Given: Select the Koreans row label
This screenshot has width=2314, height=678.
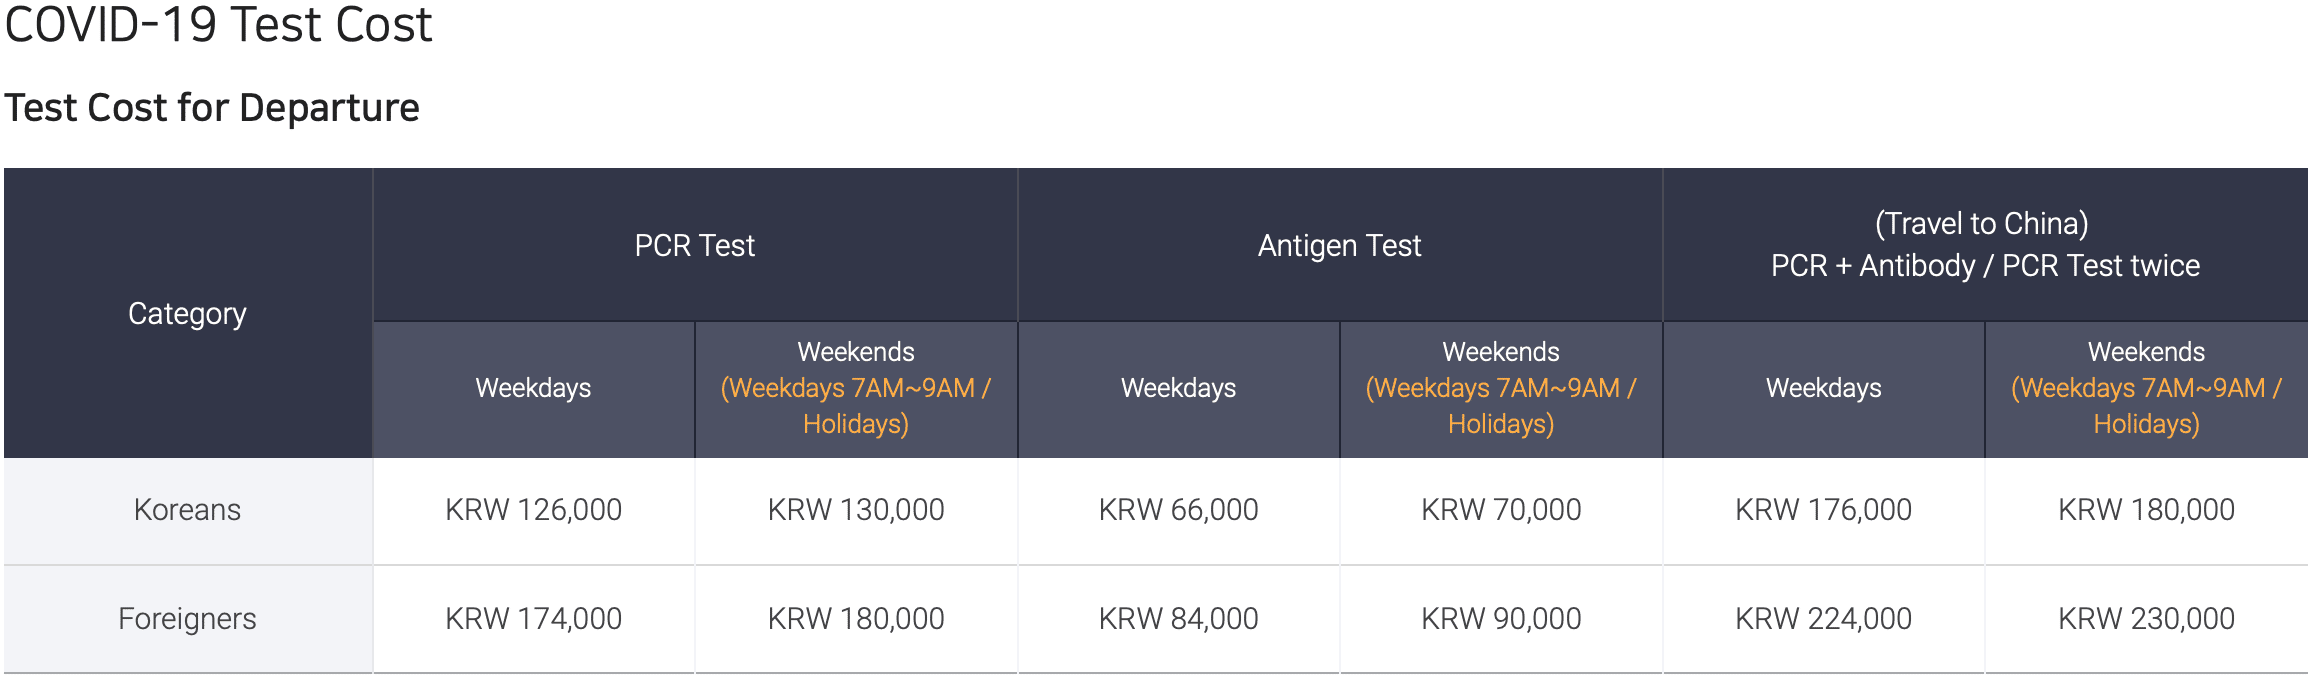Looking at the screenshot, I should (x=187, y=510).
